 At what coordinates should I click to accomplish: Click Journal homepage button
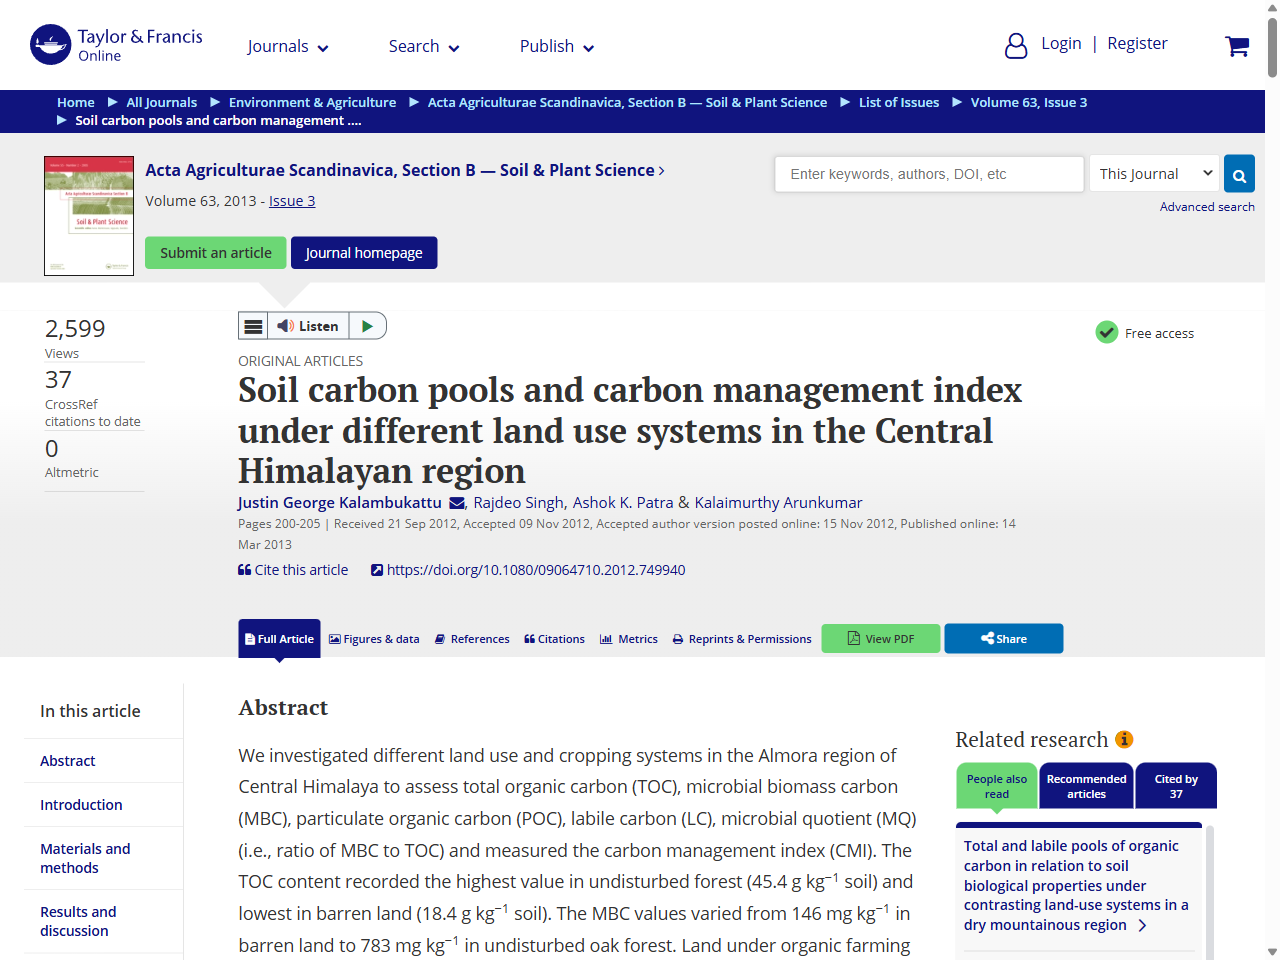pyautogui.click(x=364, y=252)
